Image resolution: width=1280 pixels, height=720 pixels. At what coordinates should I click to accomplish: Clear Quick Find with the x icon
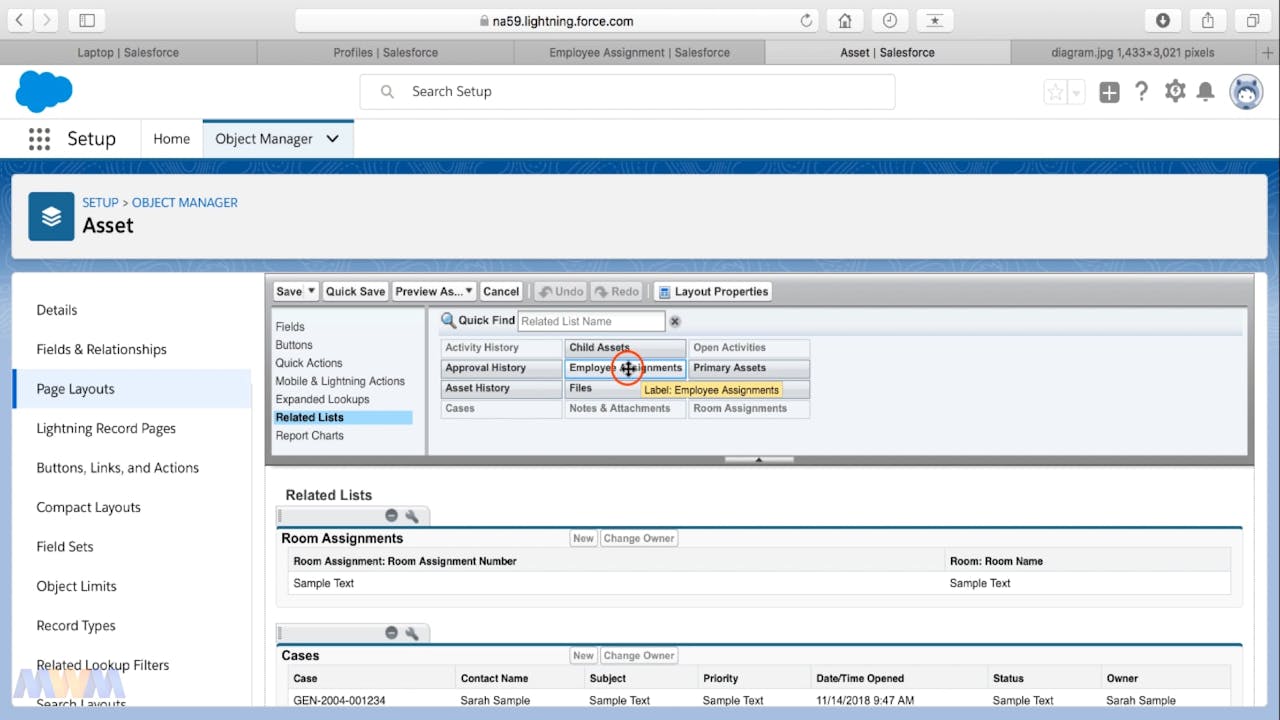point(675,321)
